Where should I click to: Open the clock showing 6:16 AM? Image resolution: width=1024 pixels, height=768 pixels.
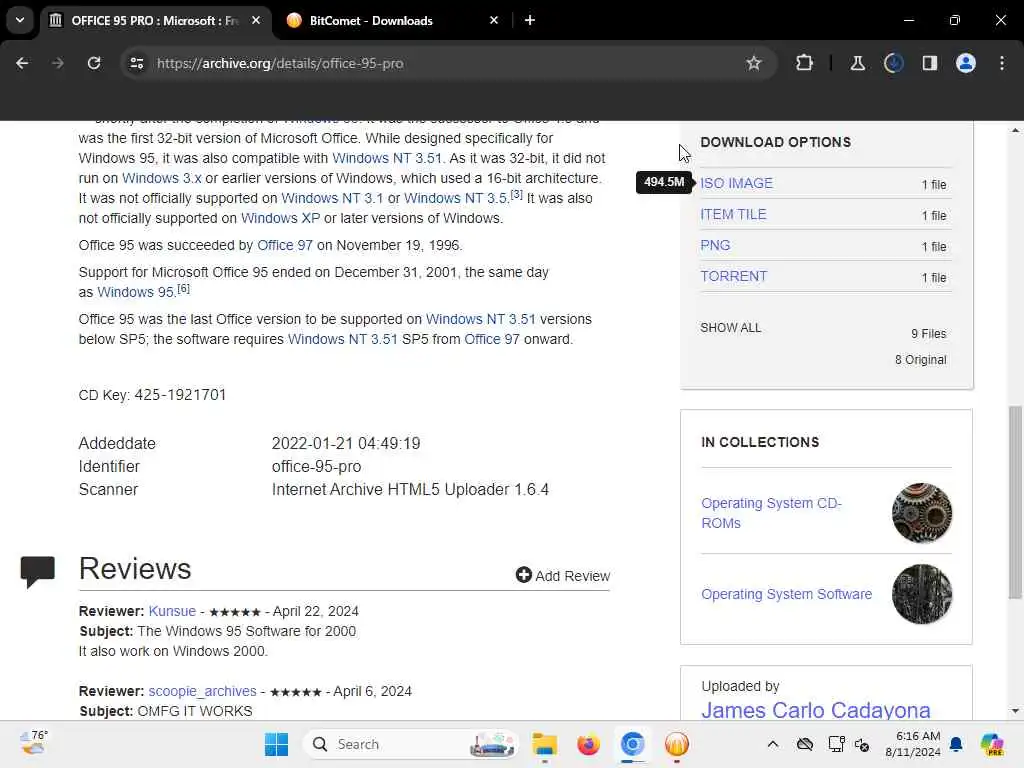pos(912,744)
